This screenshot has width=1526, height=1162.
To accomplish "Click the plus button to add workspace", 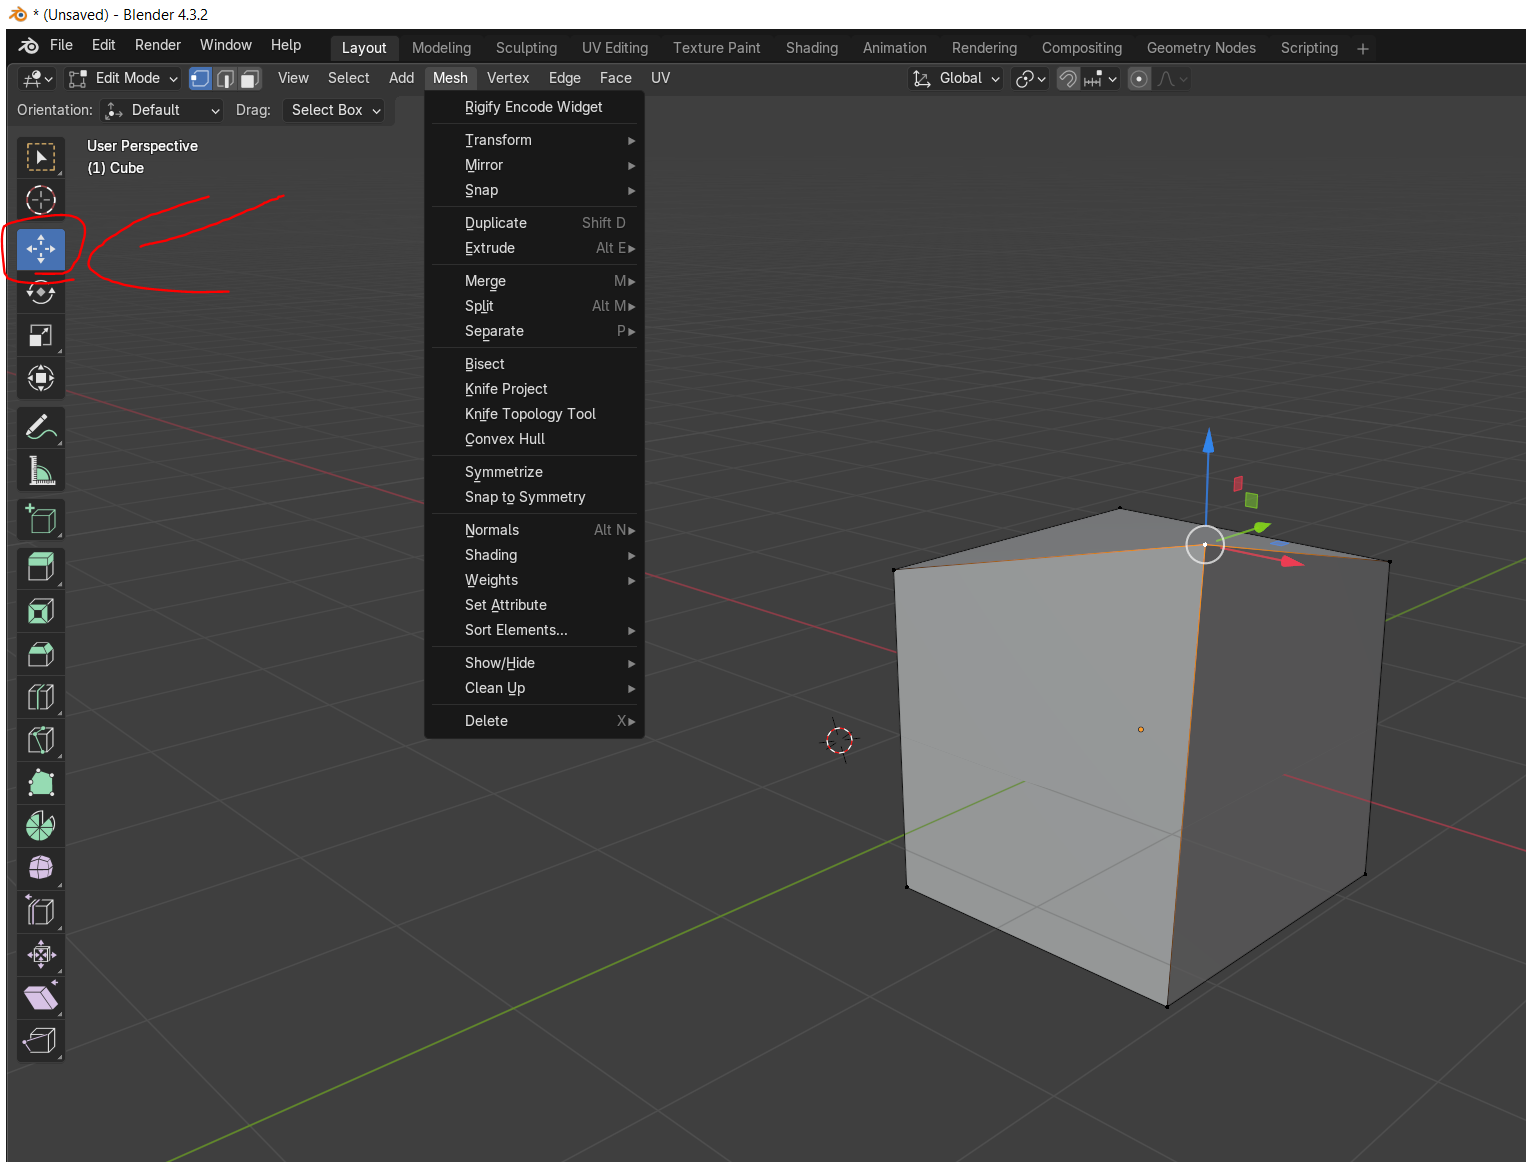I will click(x=1362, y=49).
